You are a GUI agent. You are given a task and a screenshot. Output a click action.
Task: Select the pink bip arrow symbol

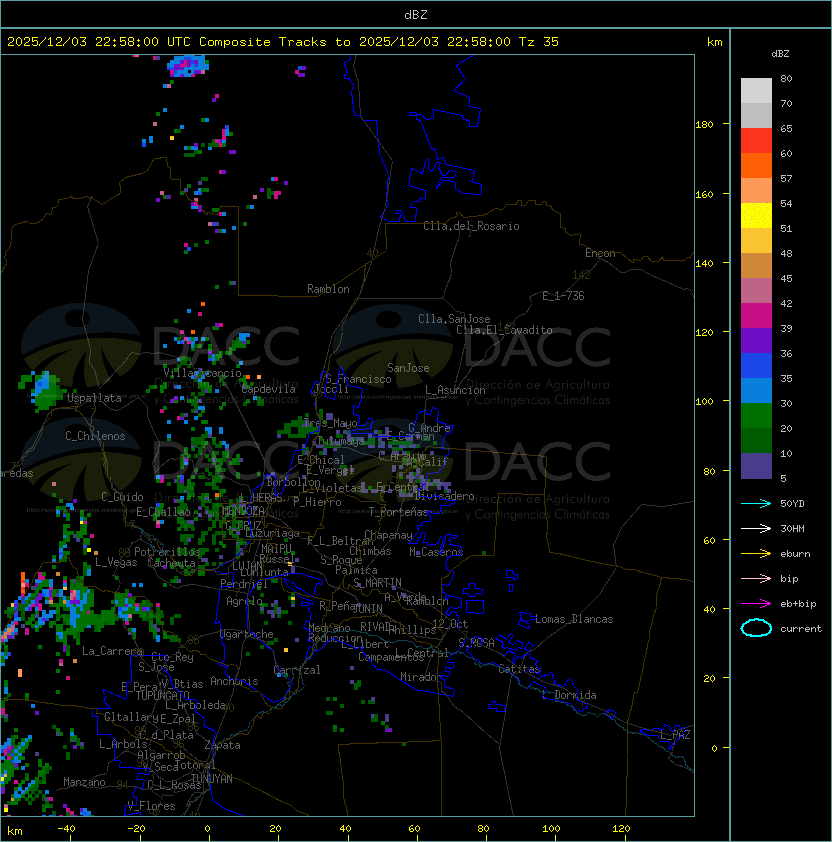756,578
